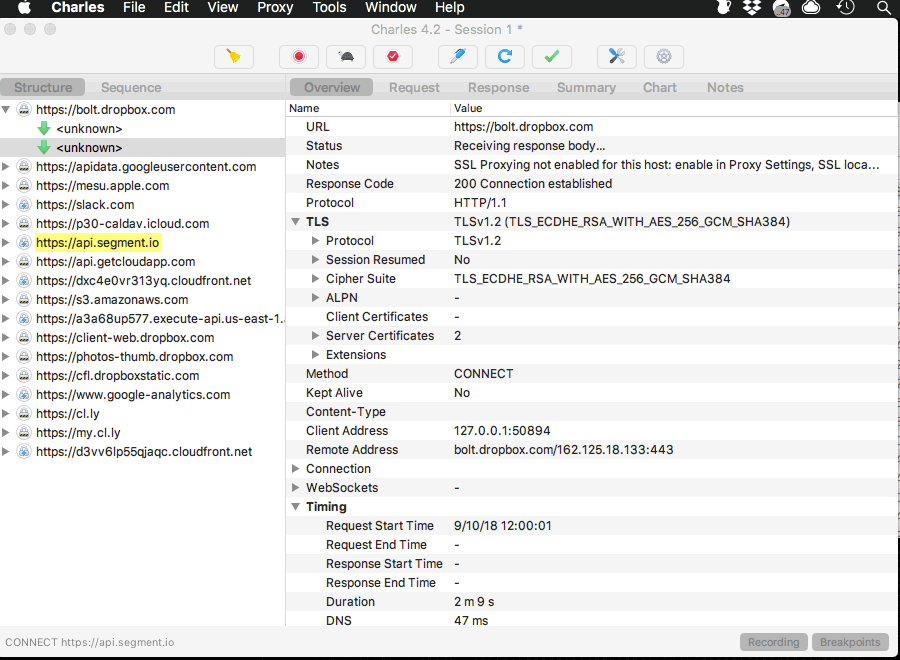Collapse the Timing section
The height and width of the screenshot is (660, 900).
(x=296, y=507)
